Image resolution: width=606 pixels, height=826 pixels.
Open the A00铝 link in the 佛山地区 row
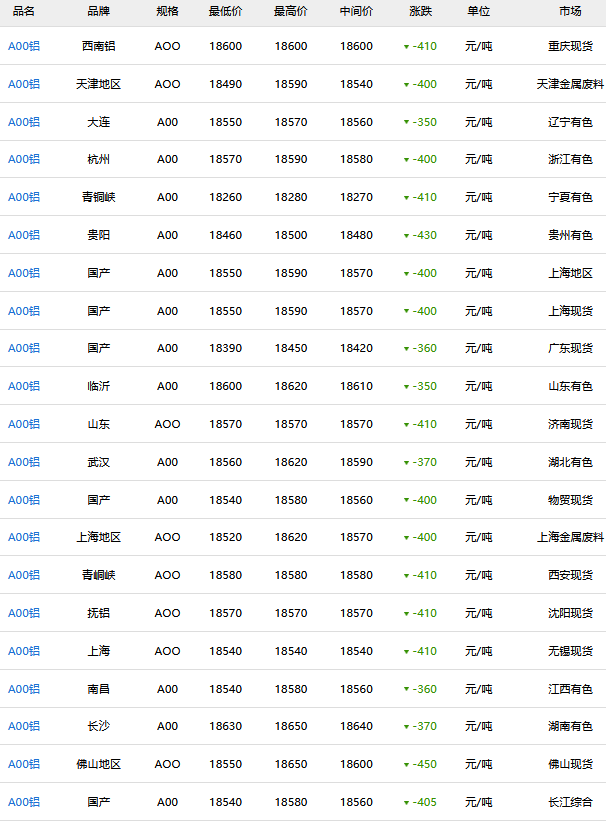click(24, 765)
